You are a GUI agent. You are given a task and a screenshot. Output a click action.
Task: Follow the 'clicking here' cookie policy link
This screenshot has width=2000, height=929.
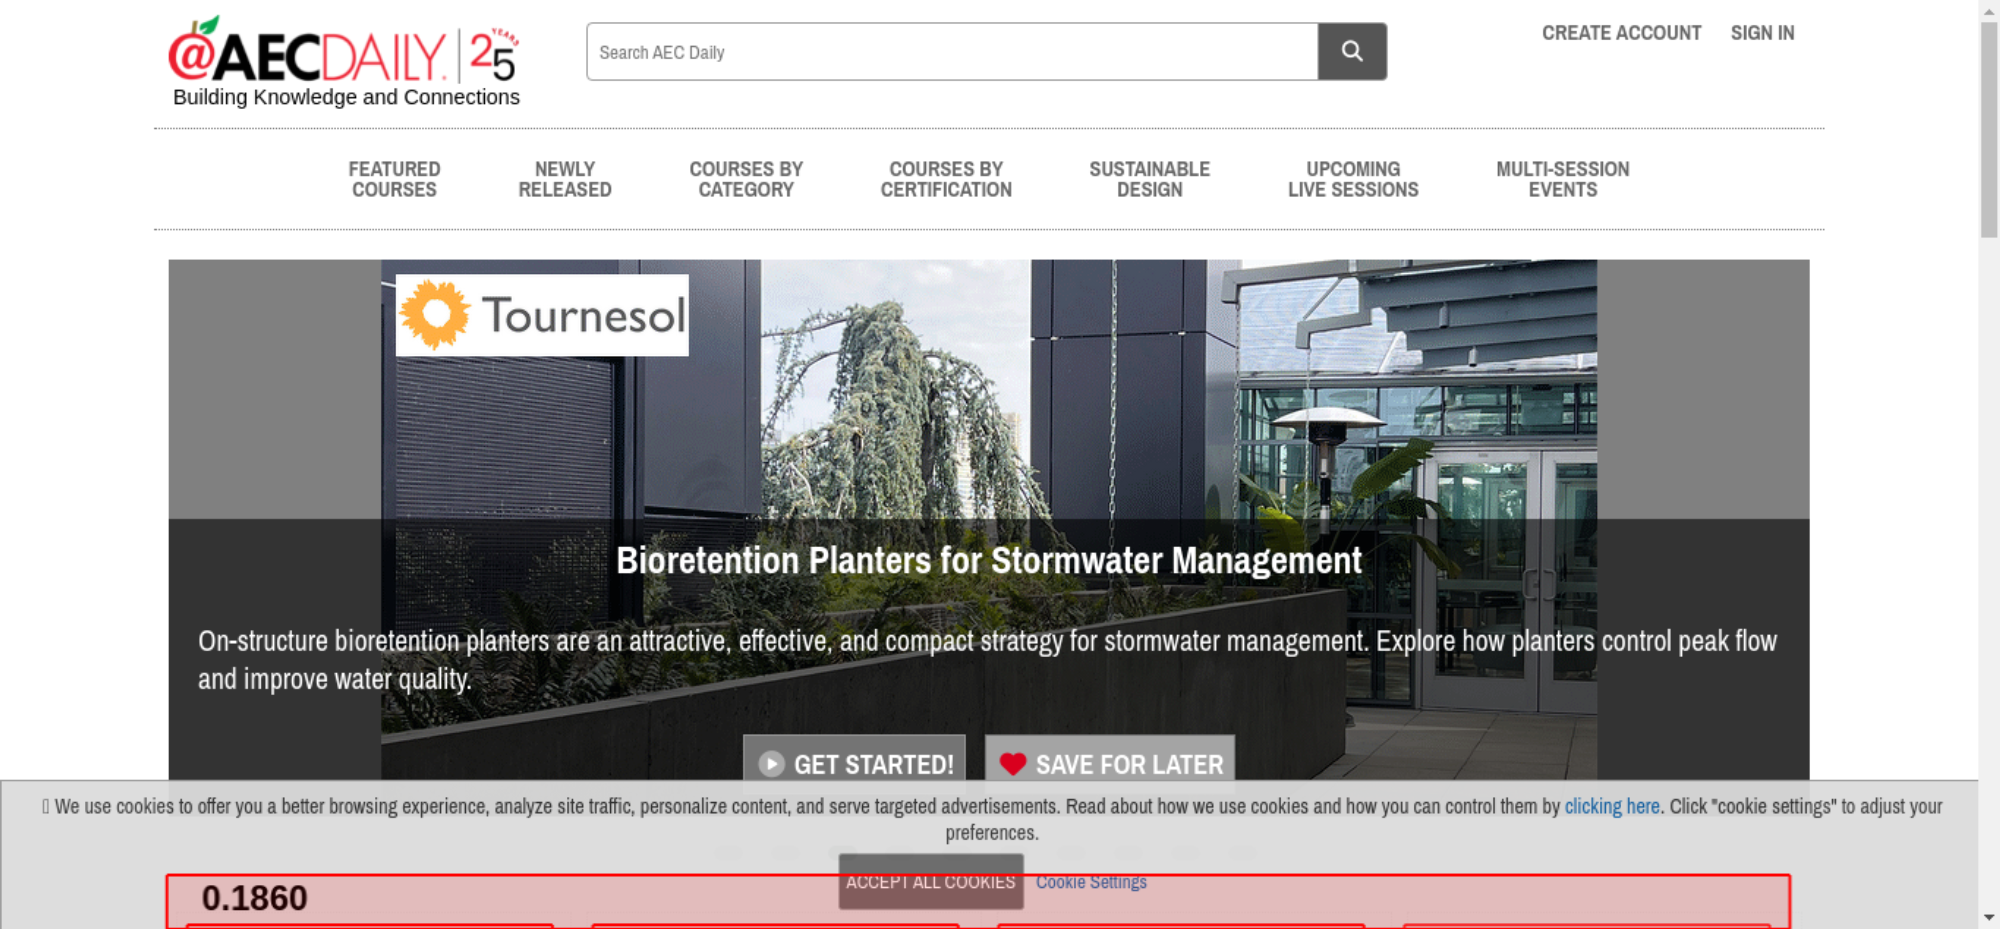pos(1611,806)
